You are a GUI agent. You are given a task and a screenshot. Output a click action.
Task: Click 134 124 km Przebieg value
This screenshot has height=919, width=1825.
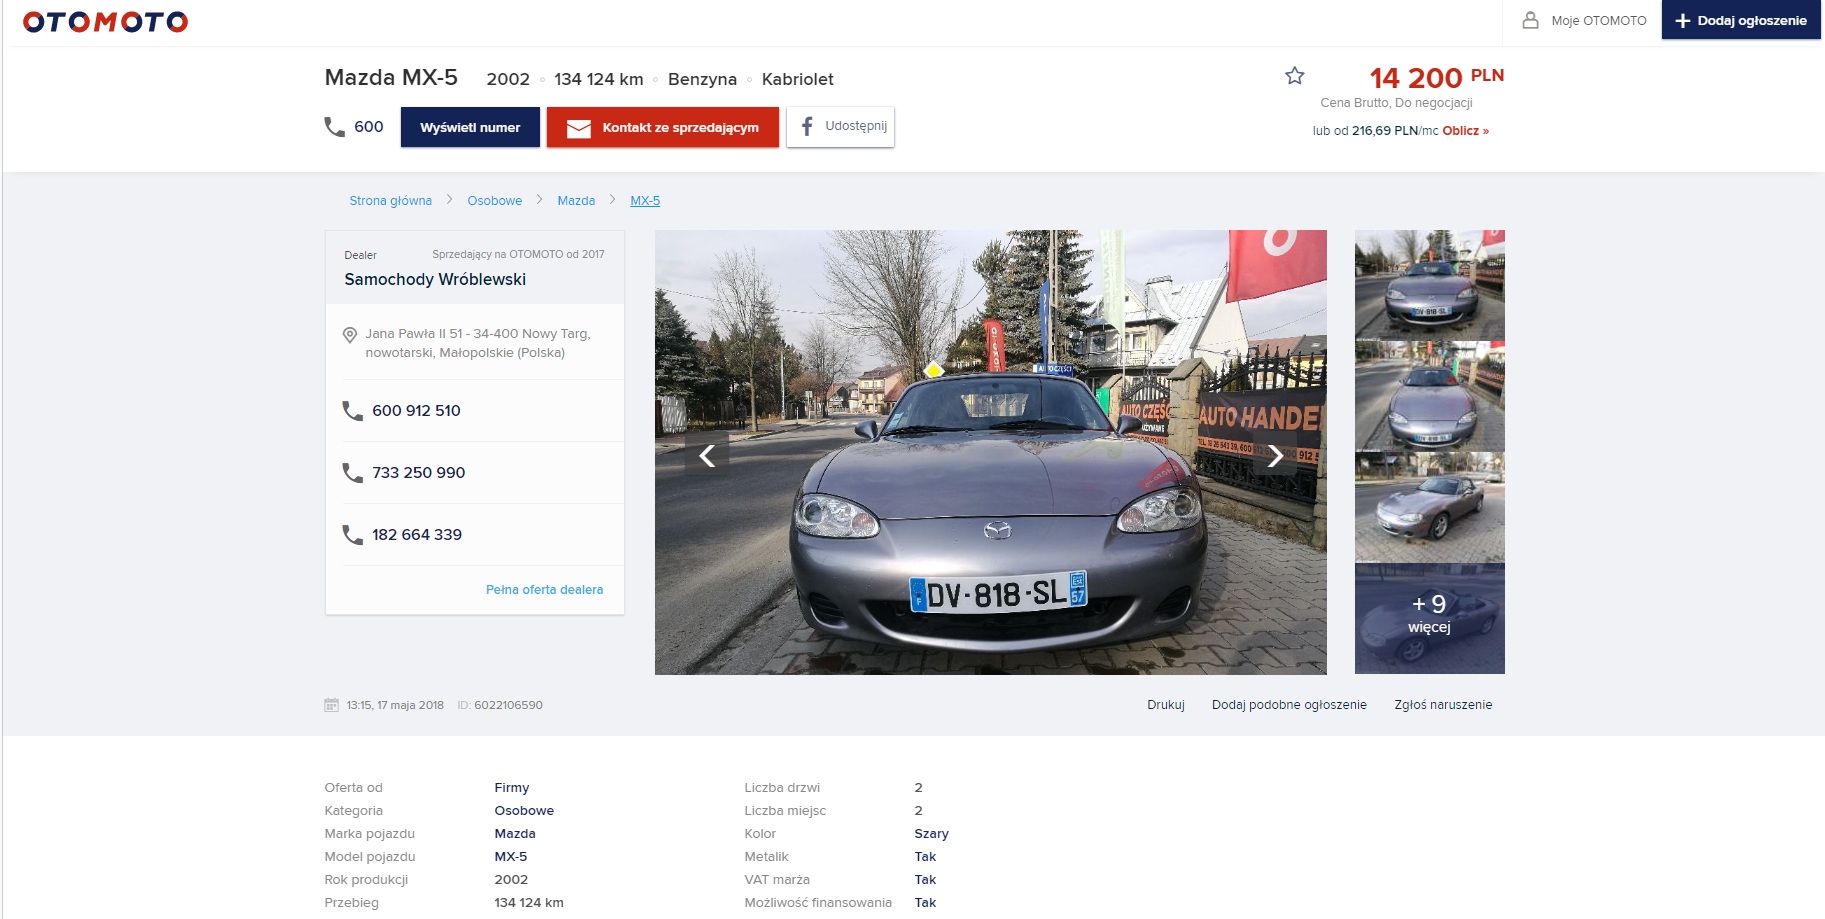529,903
